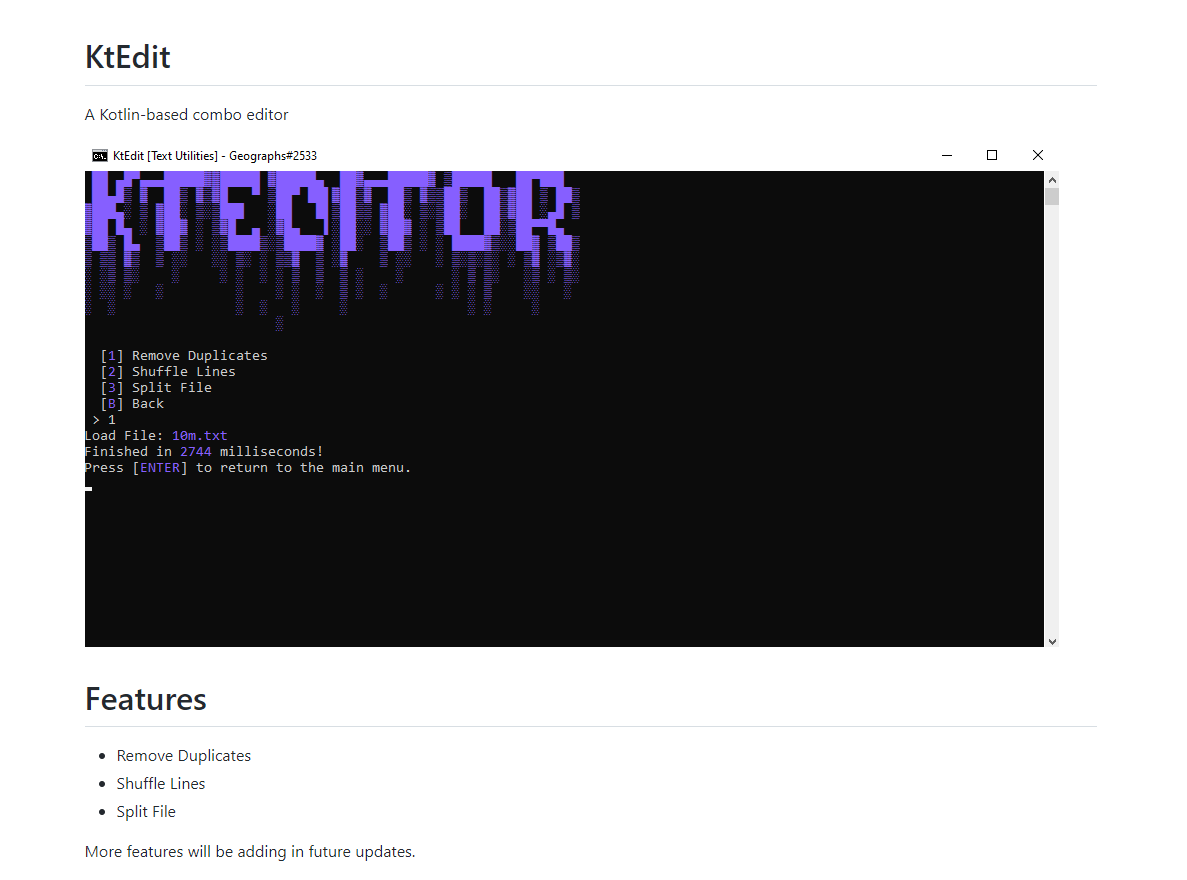Click the blinking cursor in the console
The image size is (1187, 880).
89,488
